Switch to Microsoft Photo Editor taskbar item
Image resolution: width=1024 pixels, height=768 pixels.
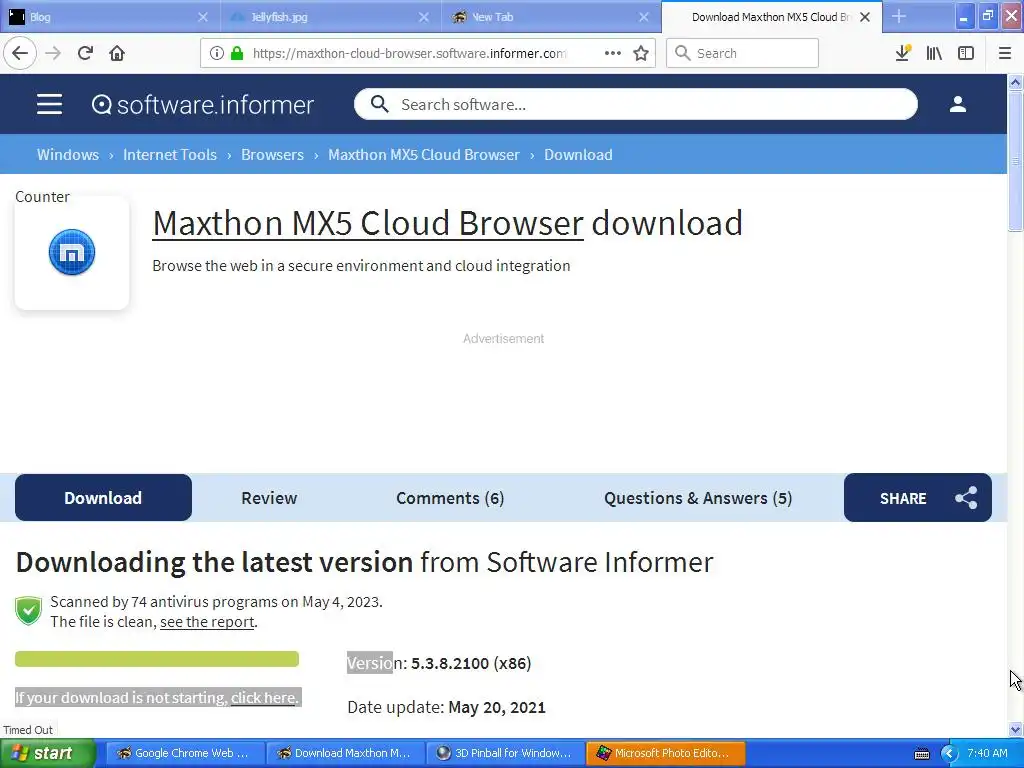coord(665,753)
